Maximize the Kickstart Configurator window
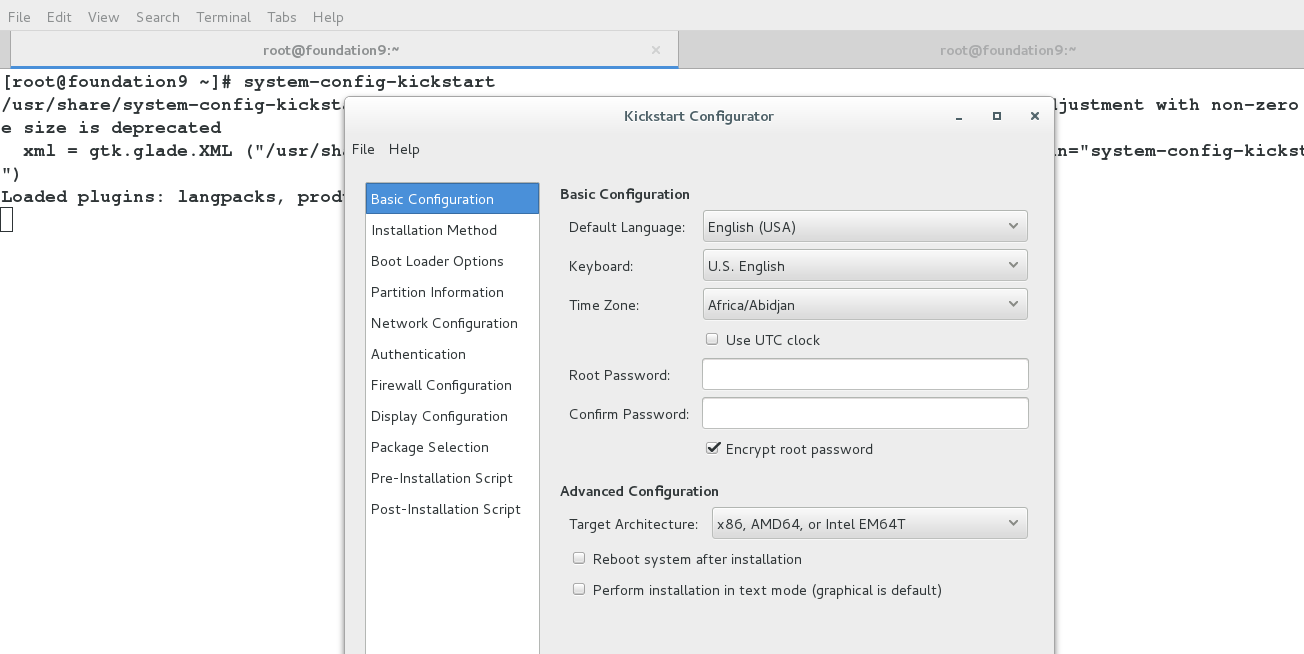The image size is (1304, 654). [x=996, y=116]
